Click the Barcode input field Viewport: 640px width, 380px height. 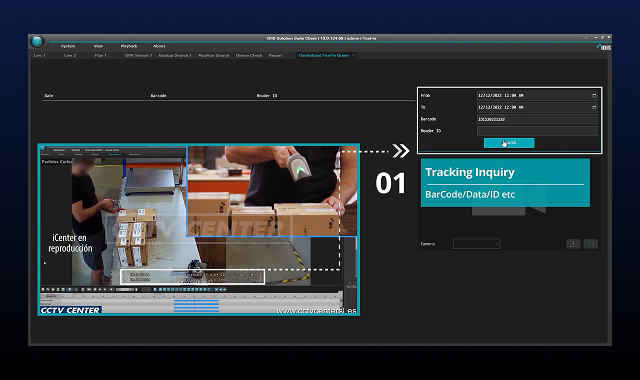click(x=537, y=119)
